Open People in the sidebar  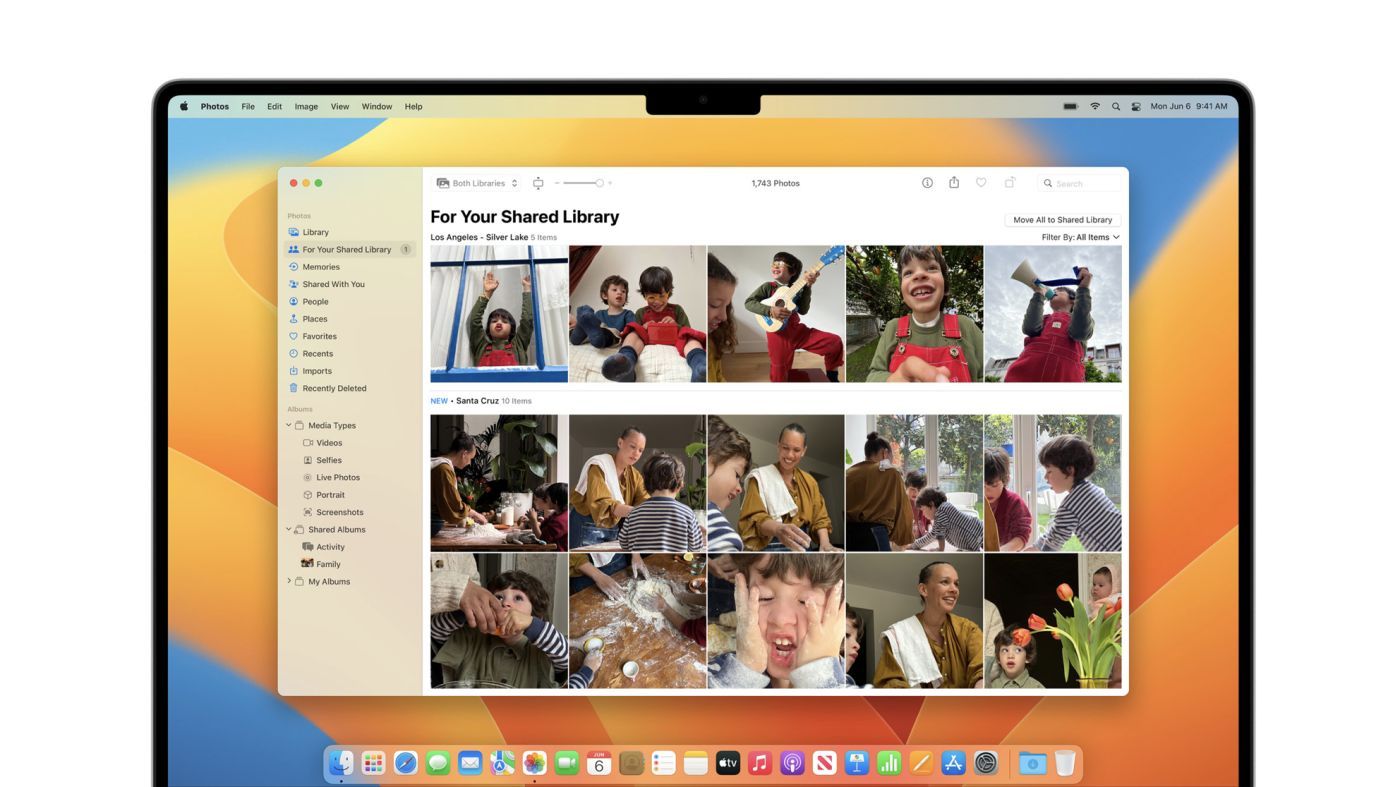tap(350, 301)
